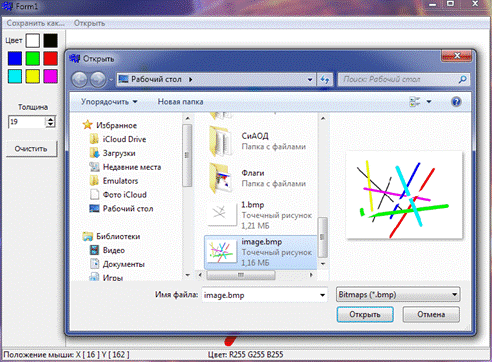Select the 1.bmp file thumbnail
This screenshot has height=362, width=492.
coord(220,213)
